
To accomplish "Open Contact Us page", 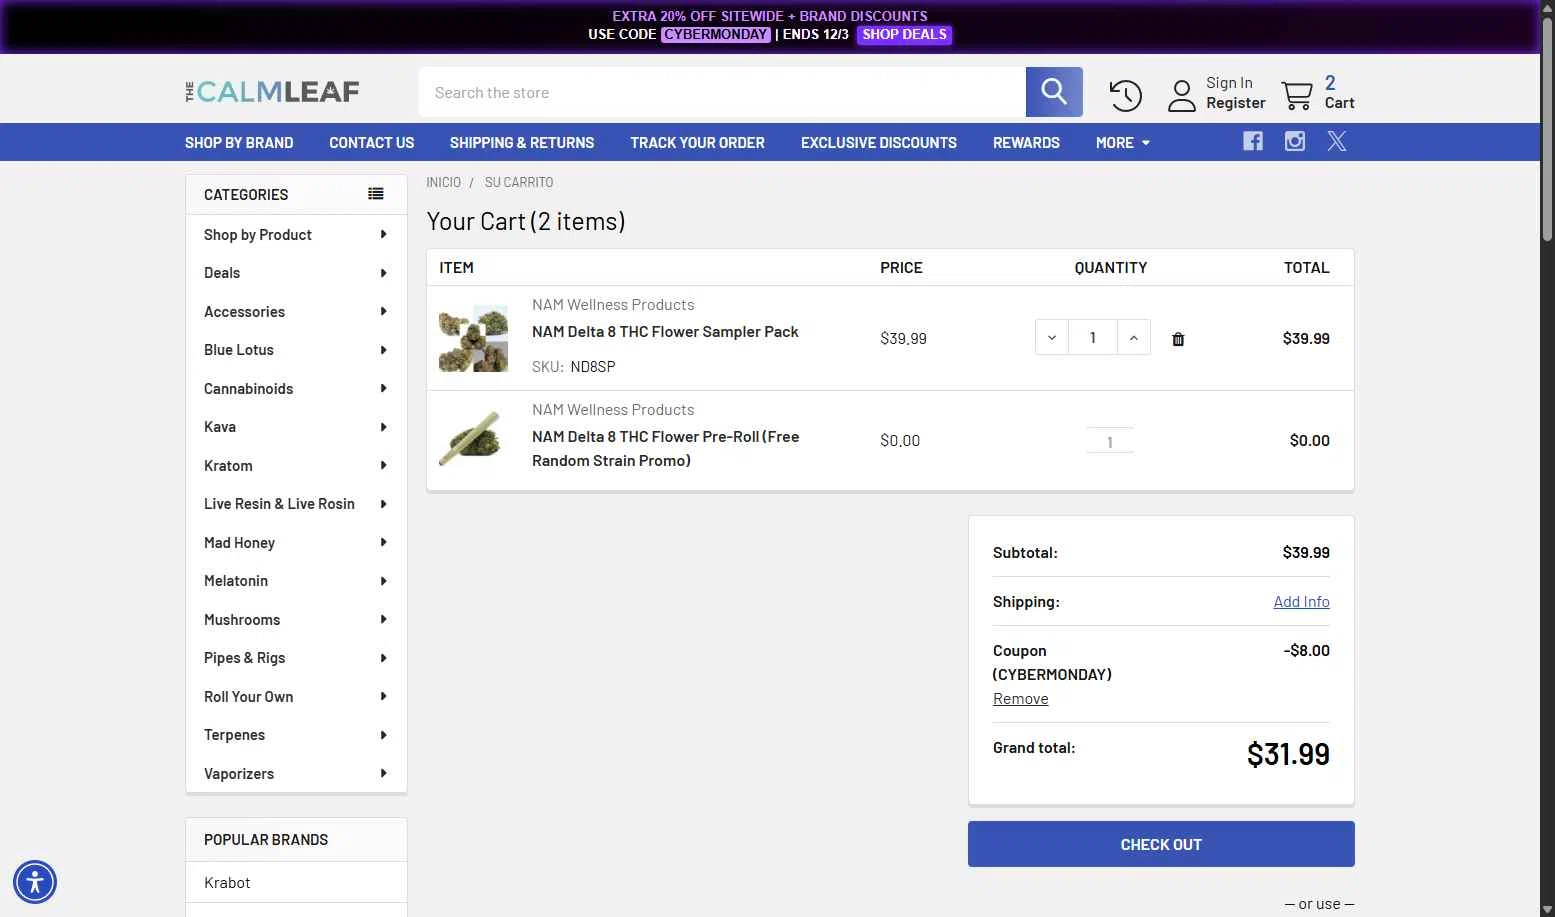I will point(371,142).
